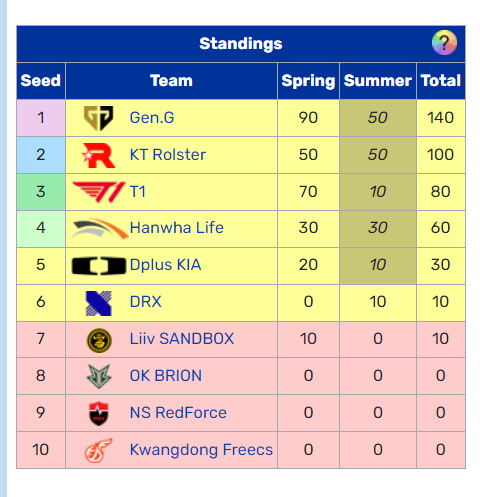This screenshot has width=480, height=497.
Task: Click the KT Rolster red logo
Action: (x=99, y=155)
